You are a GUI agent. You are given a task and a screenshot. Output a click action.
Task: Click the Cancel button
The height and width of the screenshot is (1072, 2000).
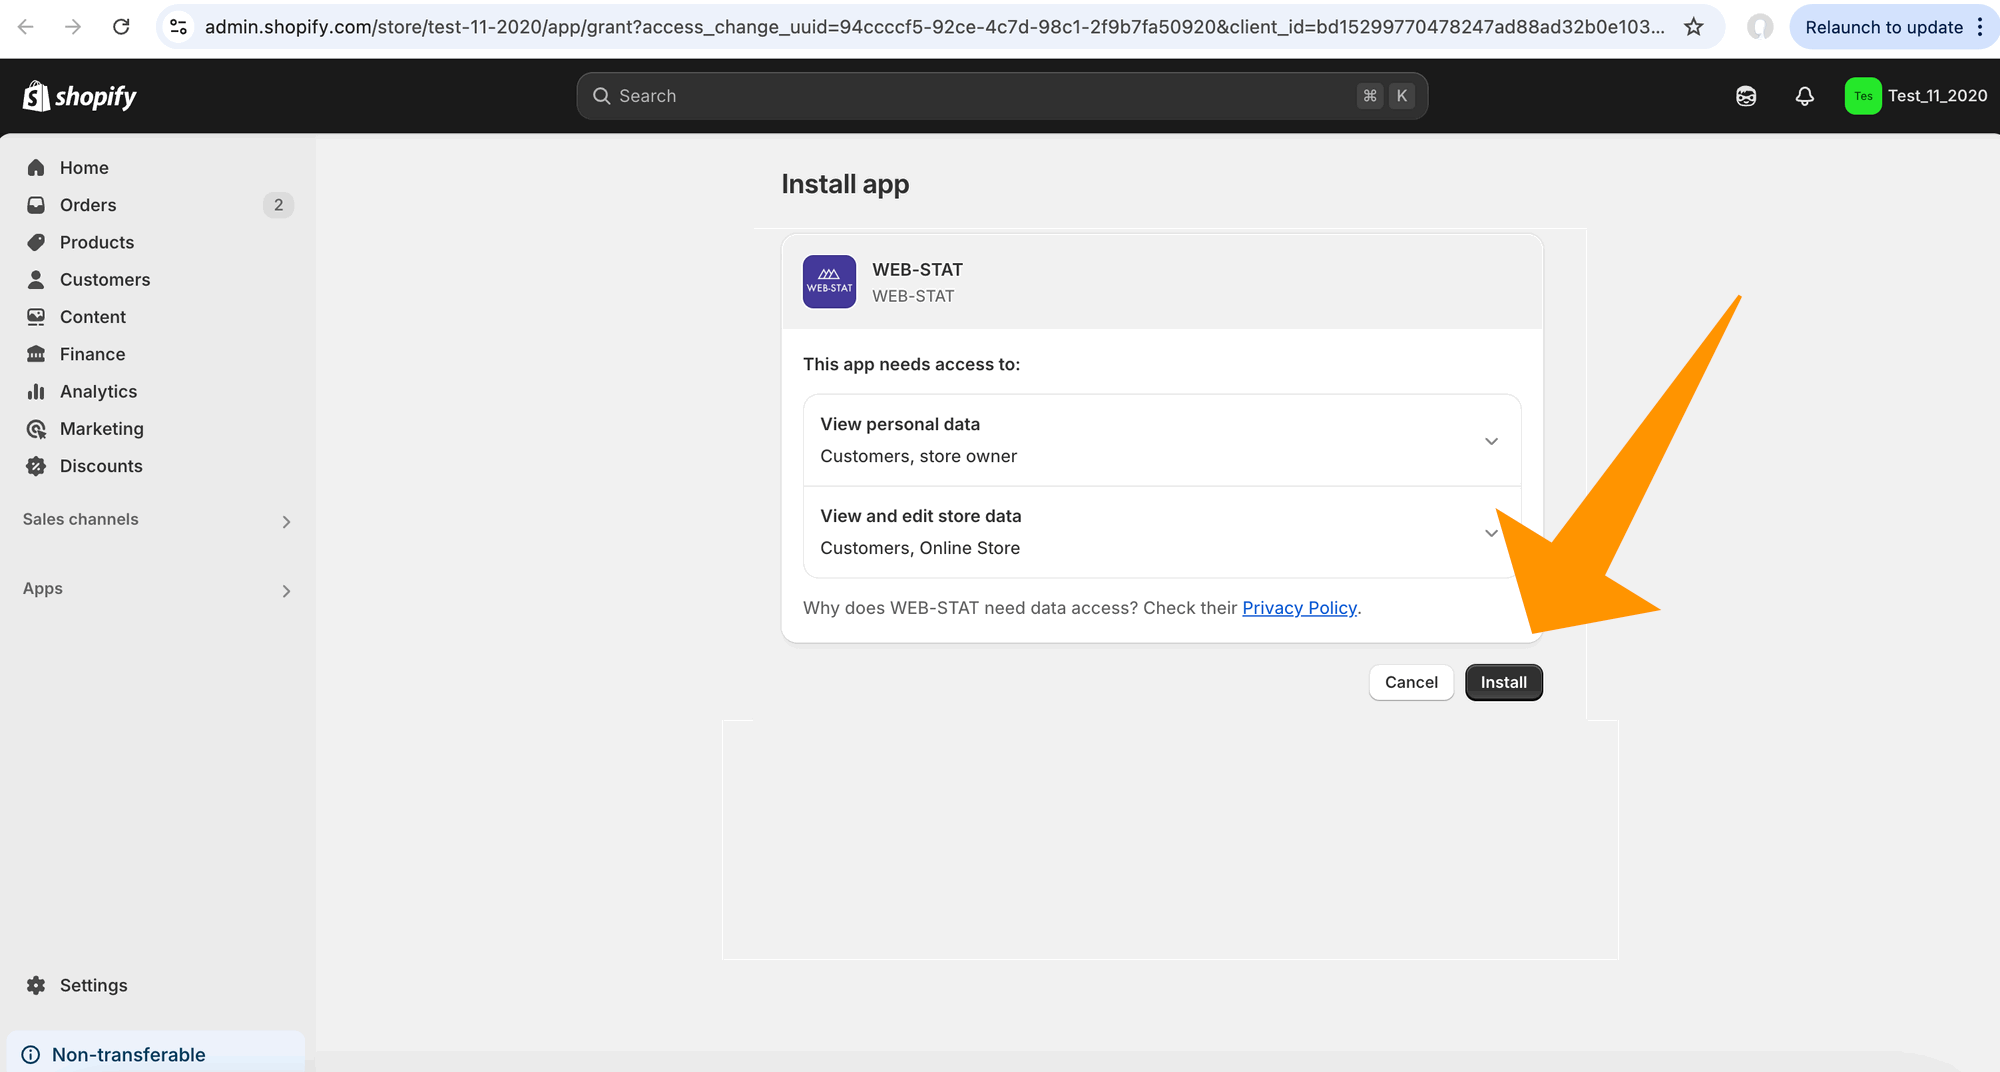1411,682
